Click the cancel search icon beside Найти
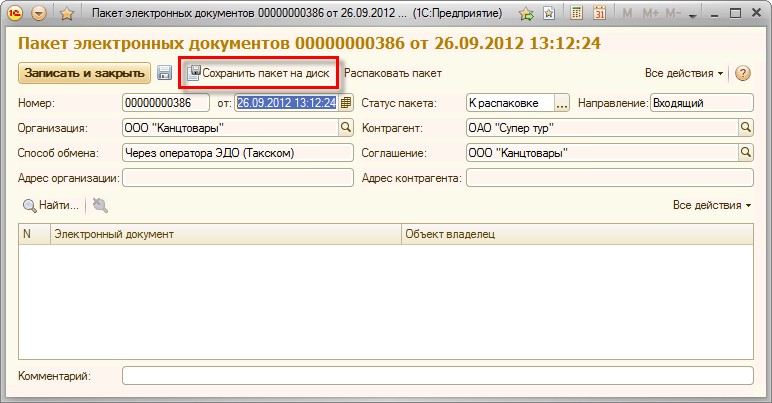The image size is (772, 403). pyautogui.click(x=100, y=205)
